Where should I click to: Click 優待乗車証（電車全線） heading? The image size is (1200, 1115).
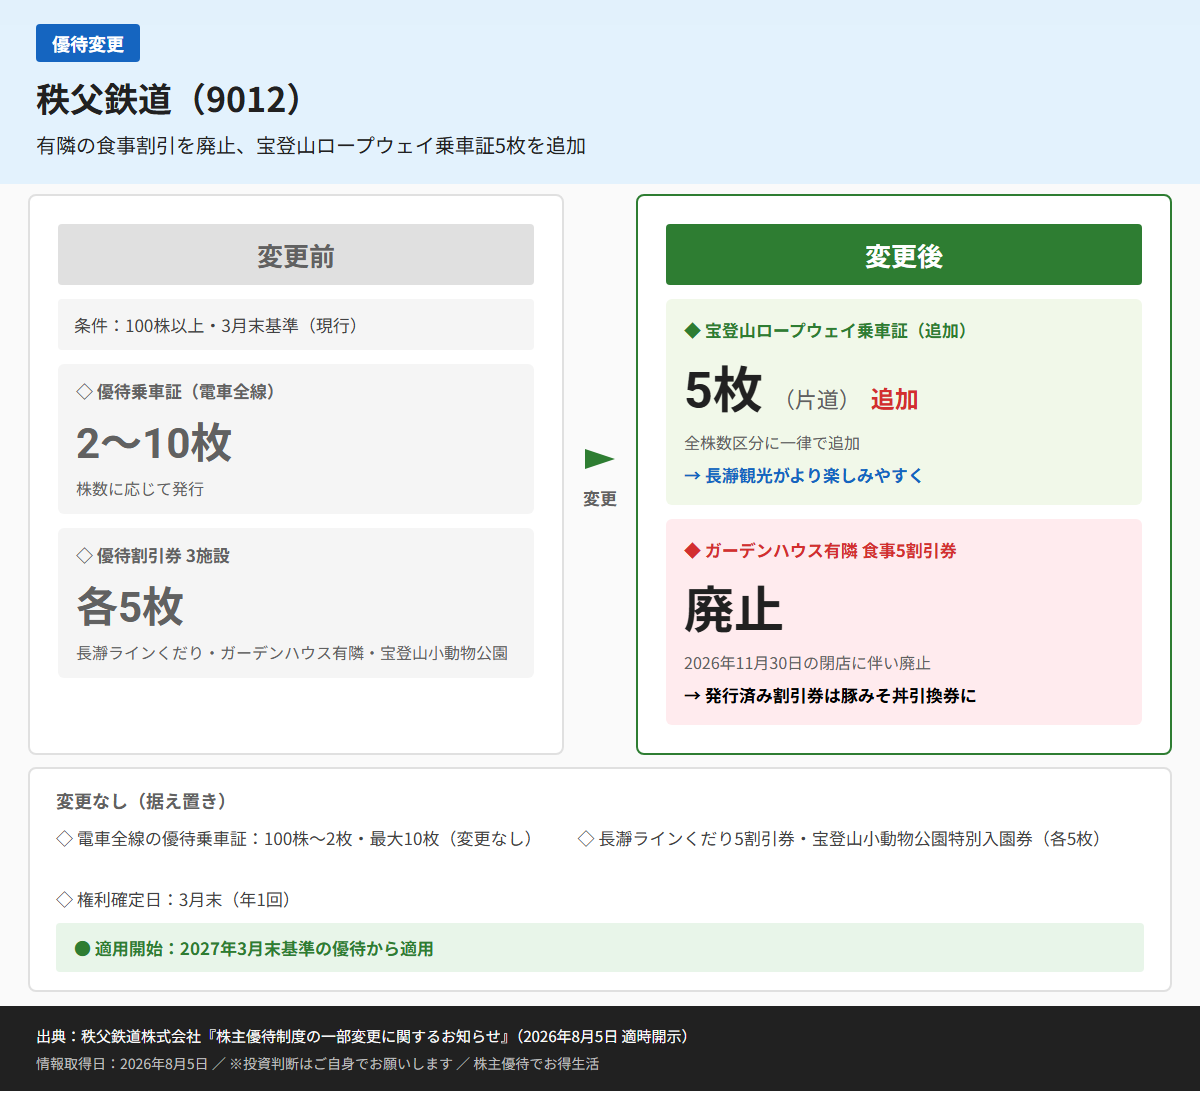(x=176, y=392)
